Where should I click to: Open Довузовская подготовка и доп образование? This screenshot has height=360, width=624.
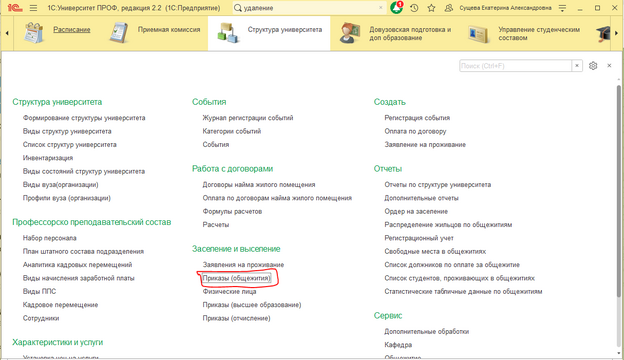point(410,33)
